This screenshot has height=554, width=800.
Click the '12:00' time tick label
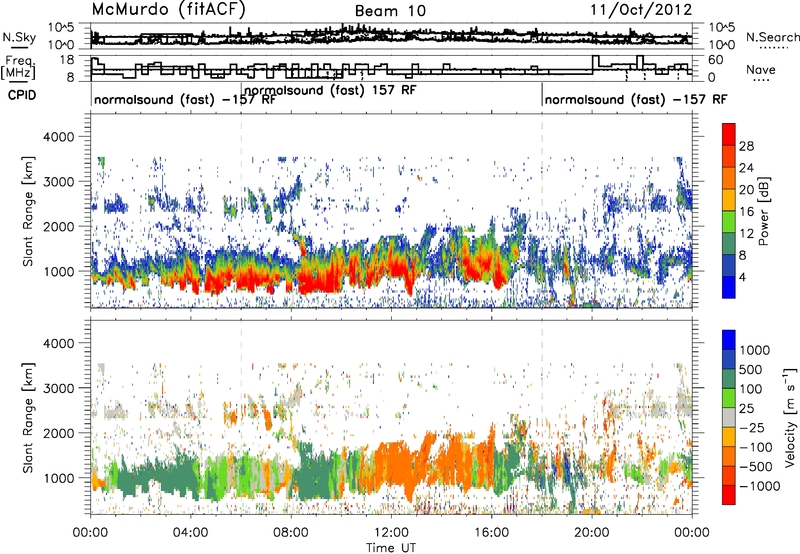pos(391,533)
